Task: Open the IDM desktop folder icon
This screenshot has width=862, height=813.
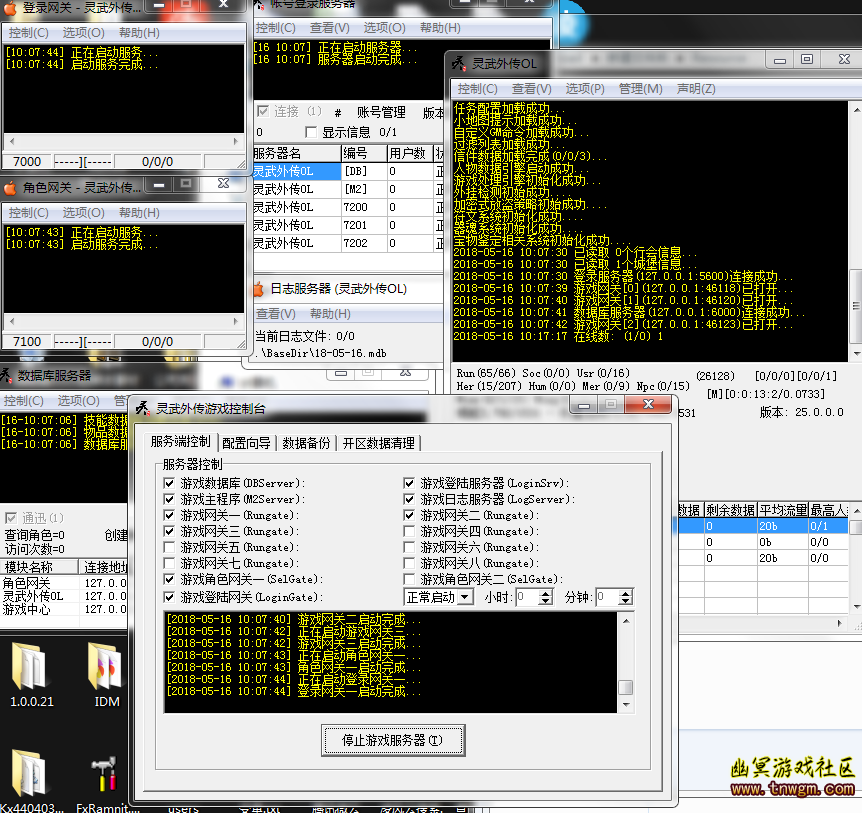Action: point(106,673)
